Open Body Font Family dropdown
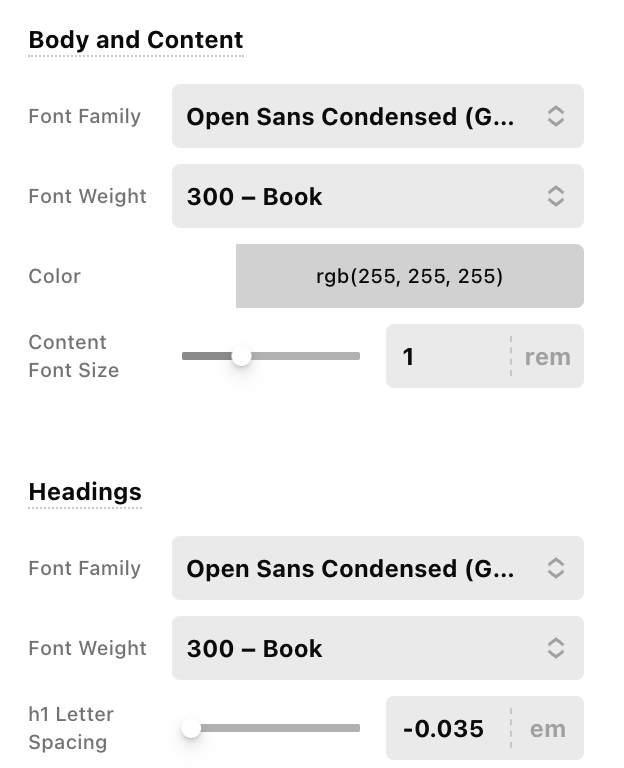Screen dimensions: 624x768 (360, 116)
